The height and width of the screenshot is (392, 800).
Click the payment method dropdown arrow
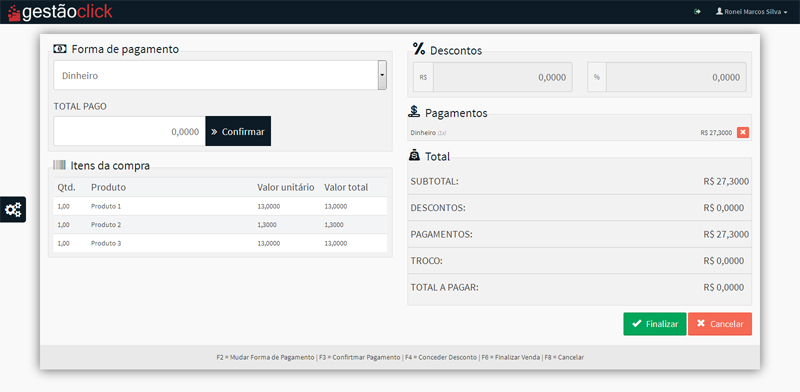382,76
